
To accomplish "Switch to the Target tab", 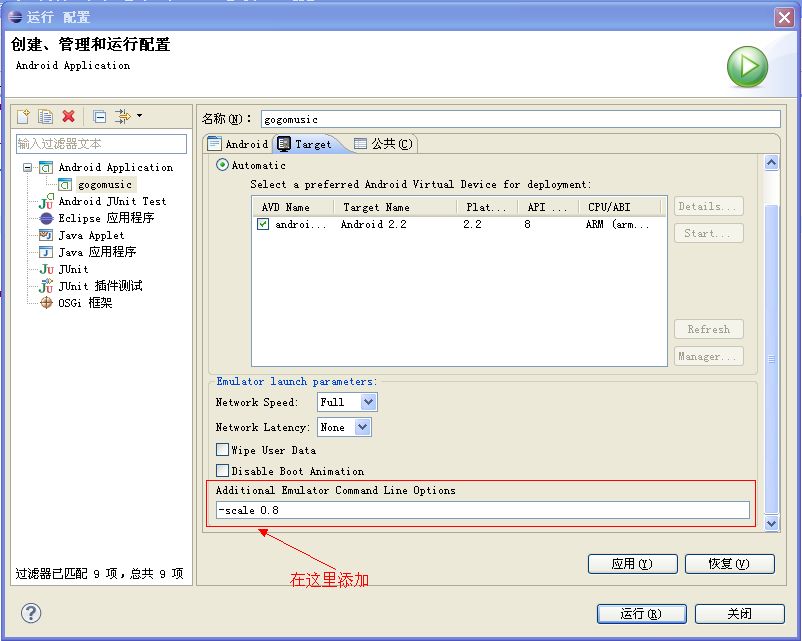I will tap(306, 144).
